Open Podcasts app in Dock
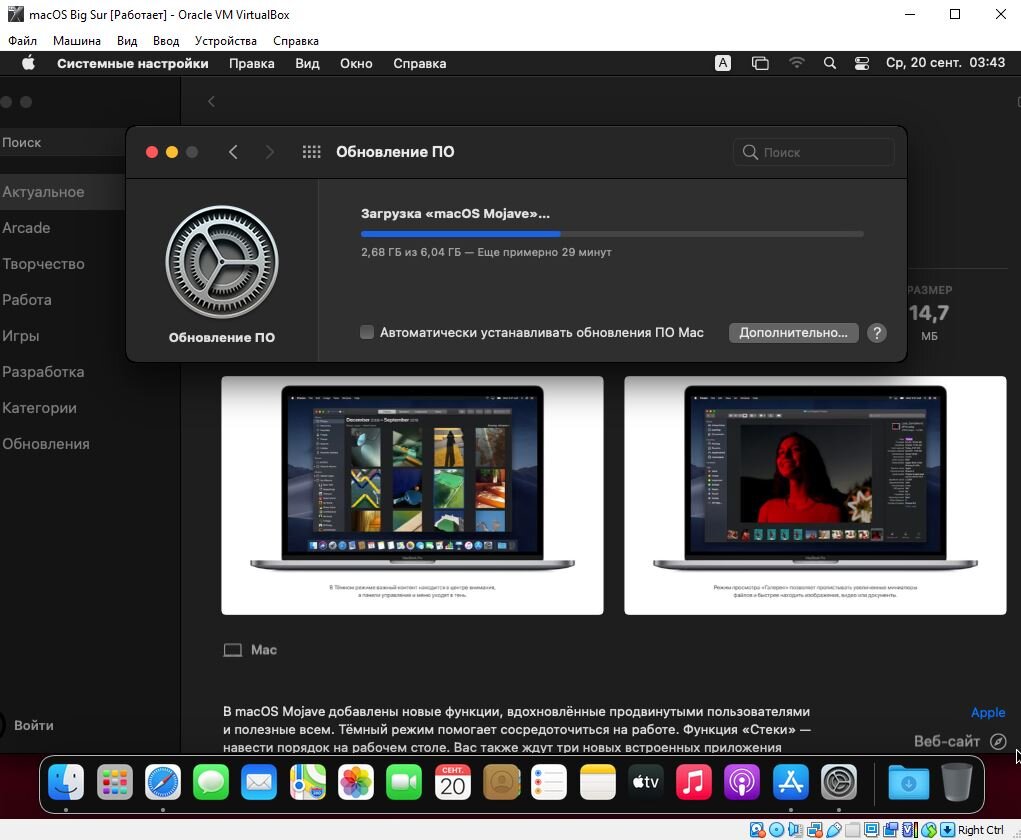Image resolution: width=1021 pixels, height=840 pixels. 742,782
